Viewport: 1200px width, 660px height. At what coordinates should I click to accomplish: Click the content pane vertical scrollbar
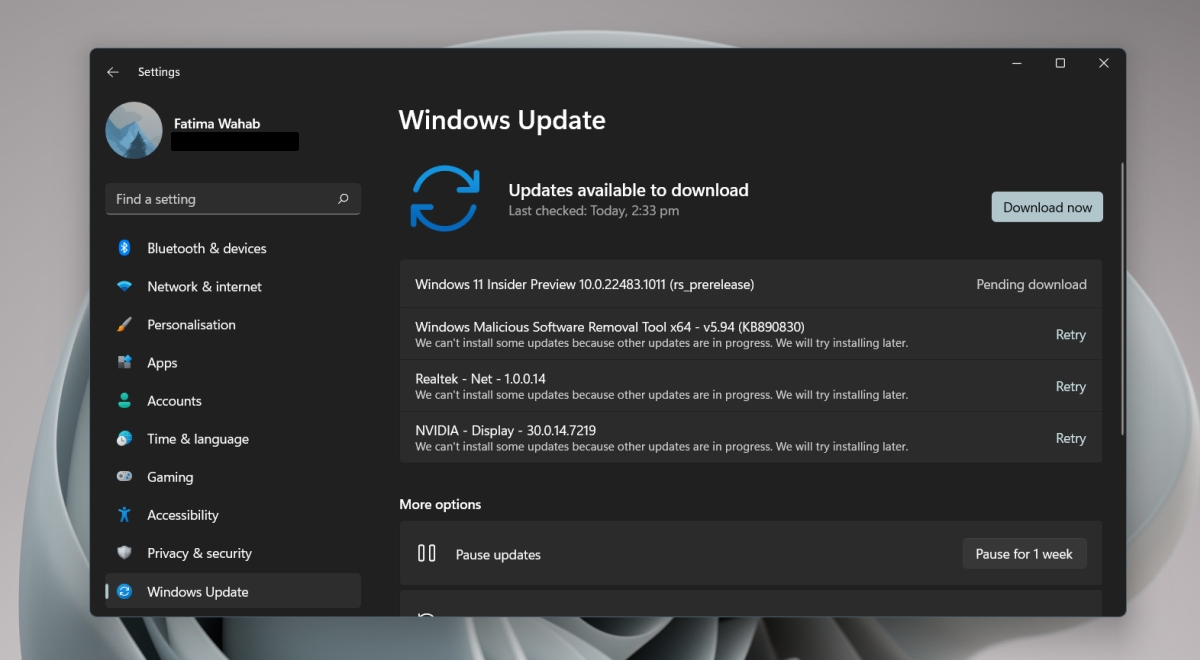[x=1122, y=297]
